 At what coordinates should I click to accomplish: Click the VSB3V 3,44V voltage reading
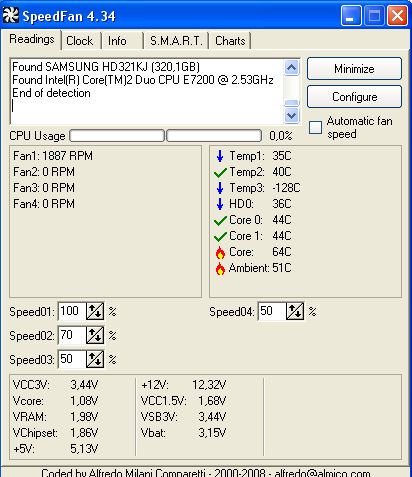[x=184, y=417]
